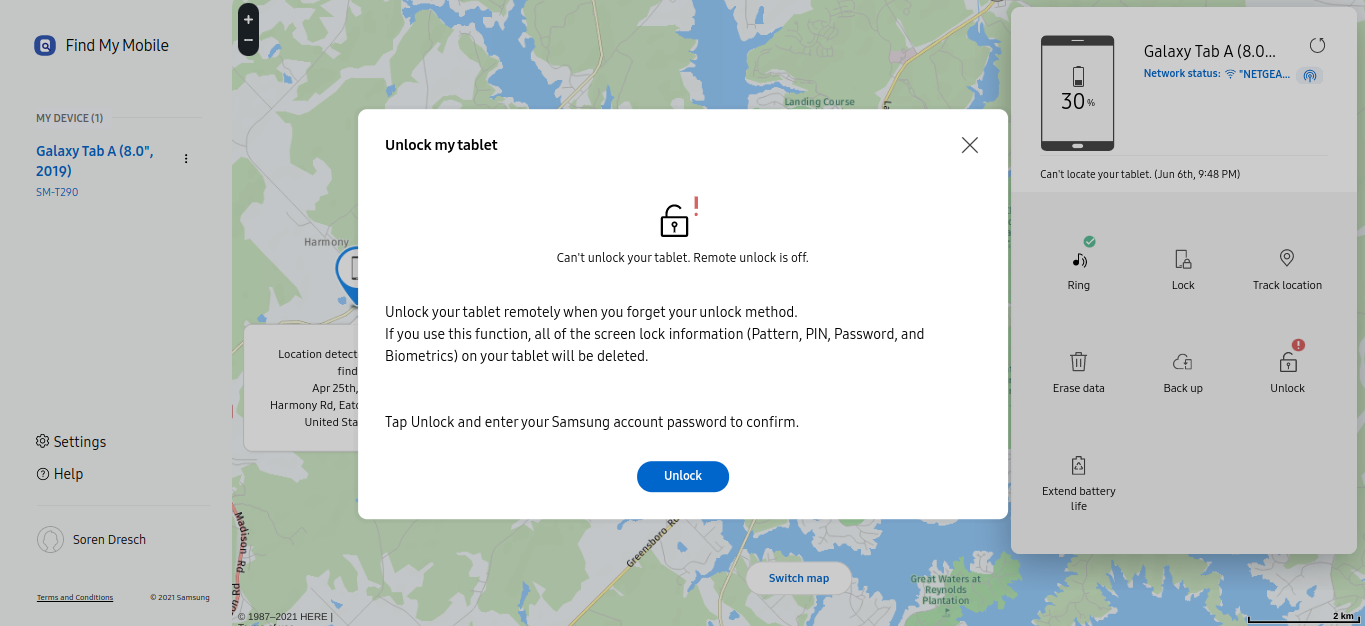Open the device three-dot options menu
The height and width of the screenshot is (626, 1365).
tap(186, 159)
